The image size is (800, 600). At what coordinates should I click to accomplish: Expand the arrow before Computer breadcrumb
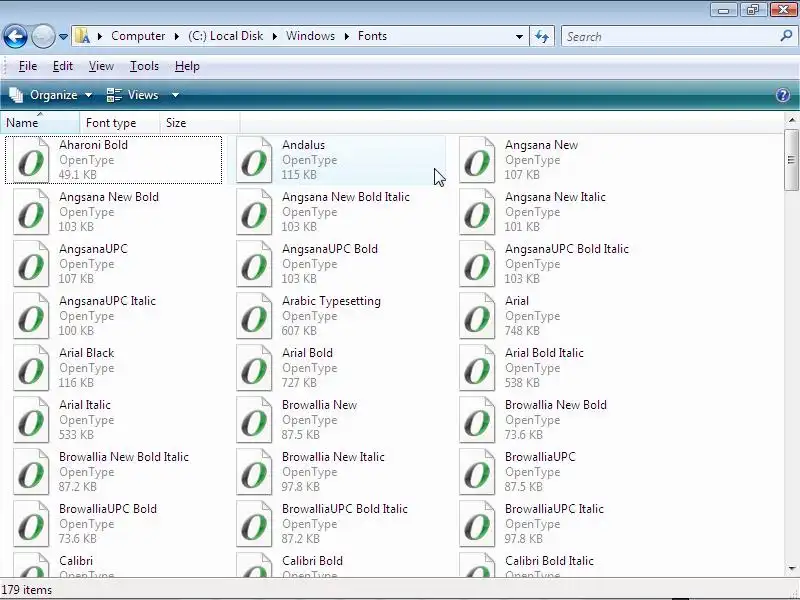point(100,36)
